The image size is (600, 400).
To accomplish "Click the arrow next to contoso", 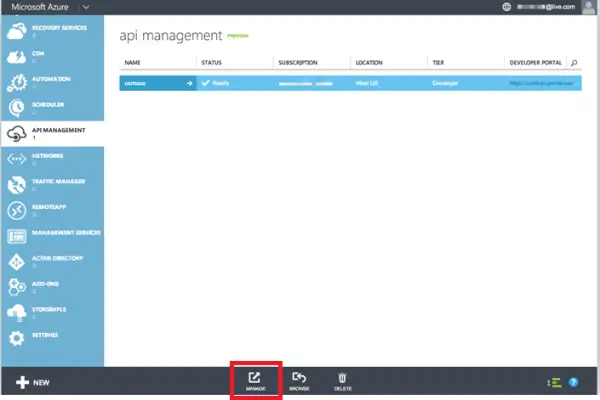I will [189, 83].
